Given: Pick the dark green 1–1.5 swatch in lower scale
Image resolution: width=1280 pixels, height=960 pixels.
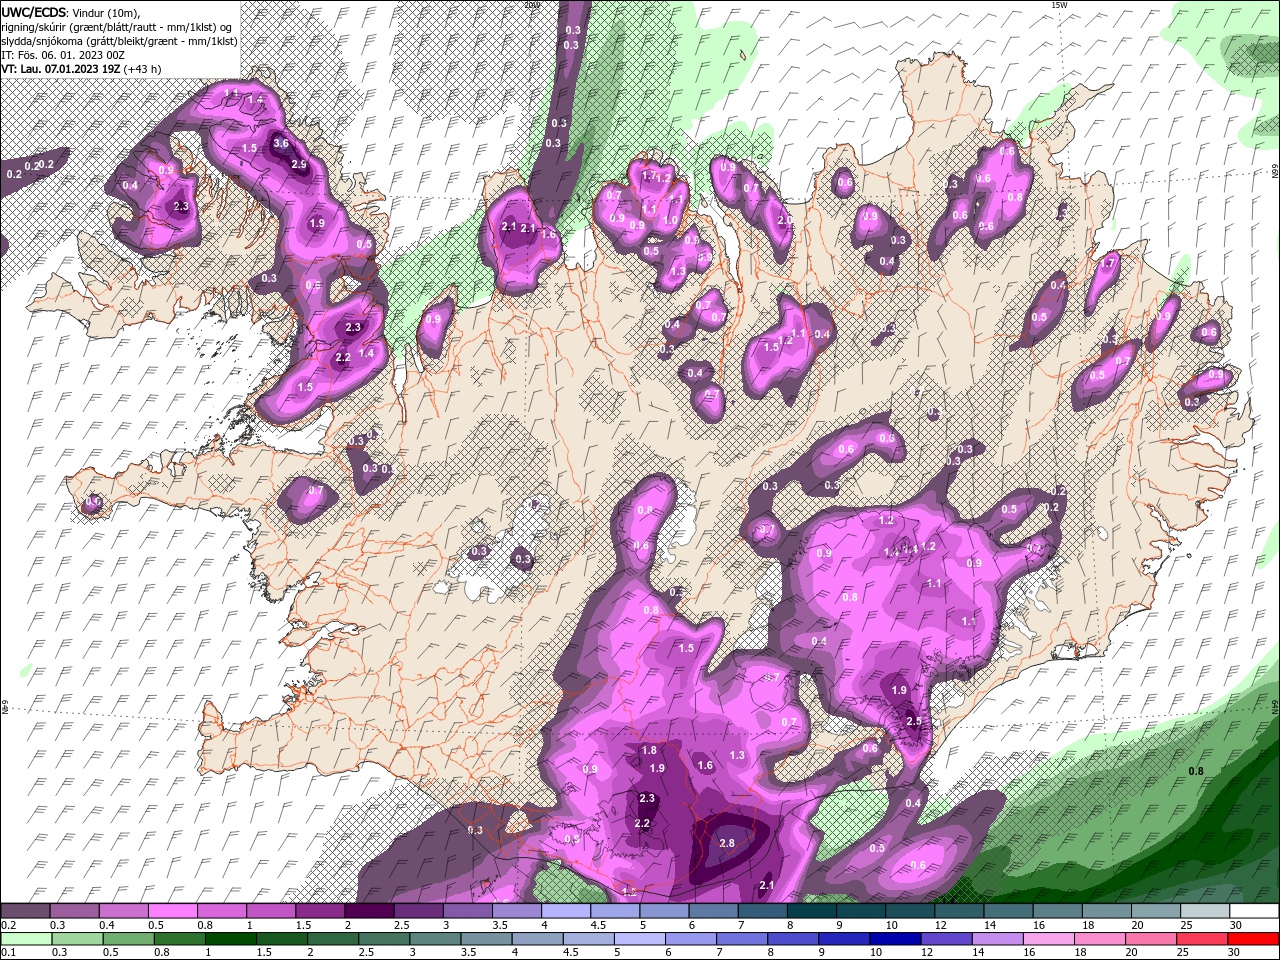Looking at the screenshot, I should pos(231,939).
